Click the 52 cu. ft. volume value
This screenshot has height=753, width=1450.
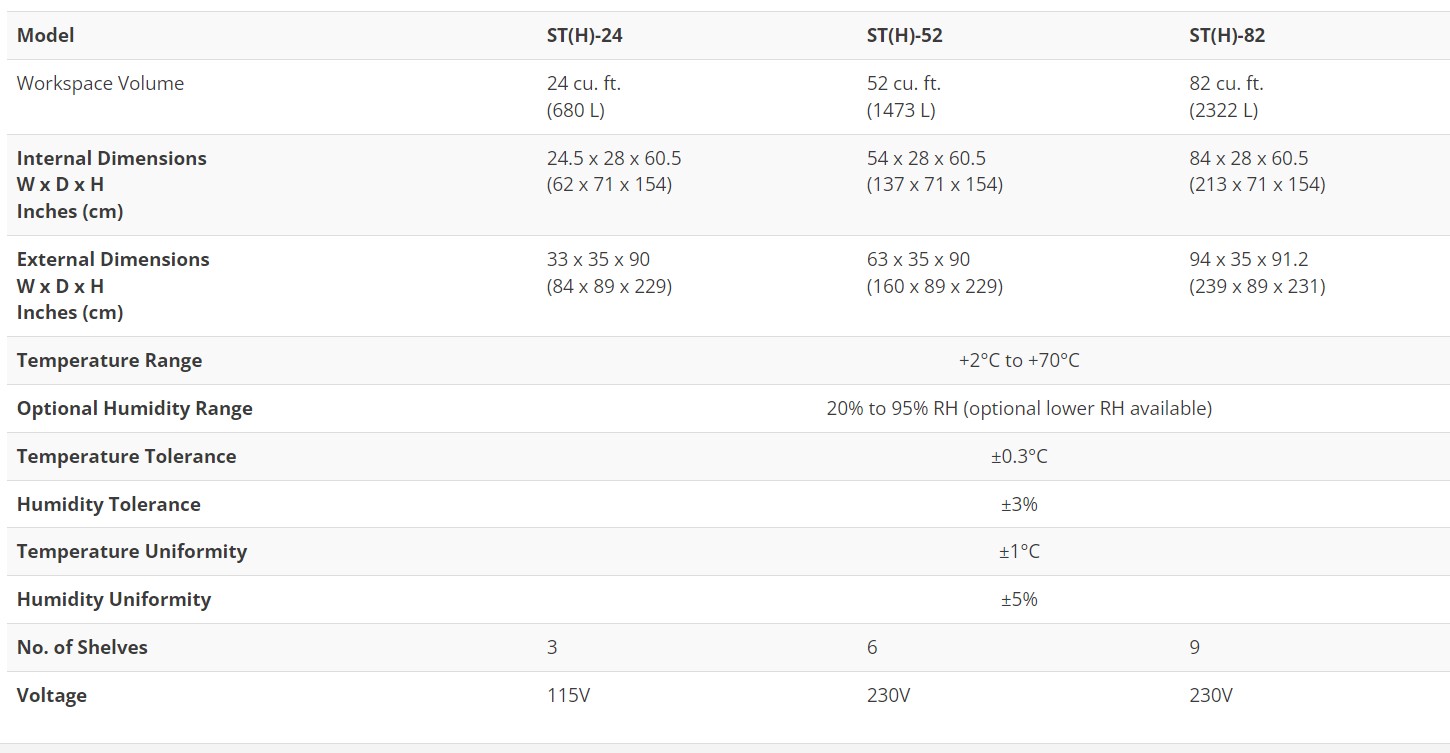(904, 84)
